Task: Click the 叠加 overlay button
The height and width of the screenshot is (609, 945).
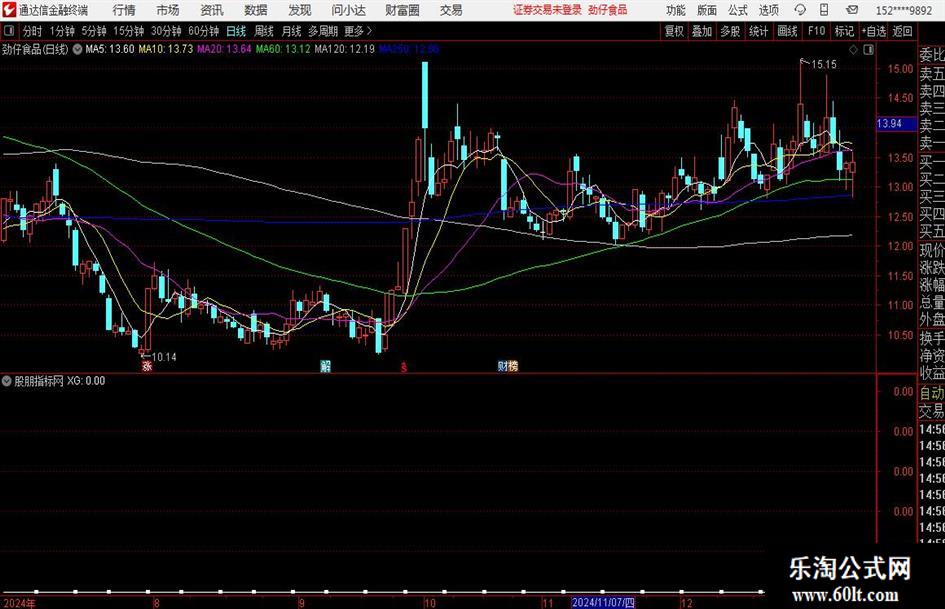Action: (702, 31)
